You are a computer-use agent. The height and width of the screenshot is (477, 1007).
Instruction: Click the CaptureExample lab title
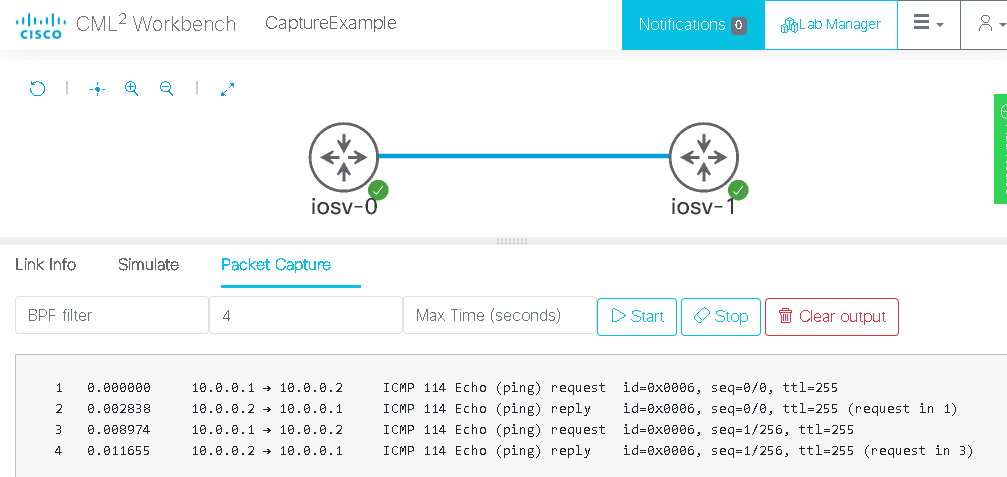(x=331, y=23)
